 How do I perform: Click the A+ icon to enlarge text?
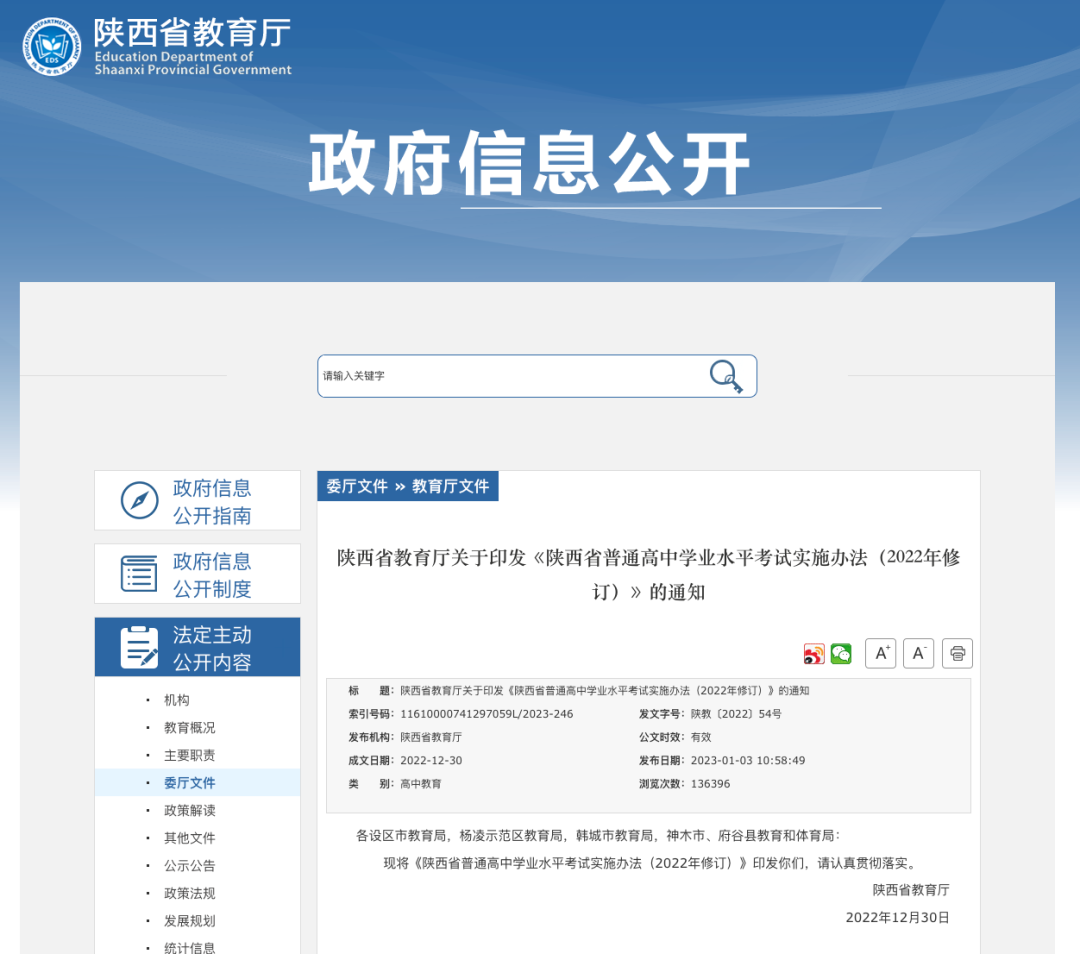tap(880, 653)
